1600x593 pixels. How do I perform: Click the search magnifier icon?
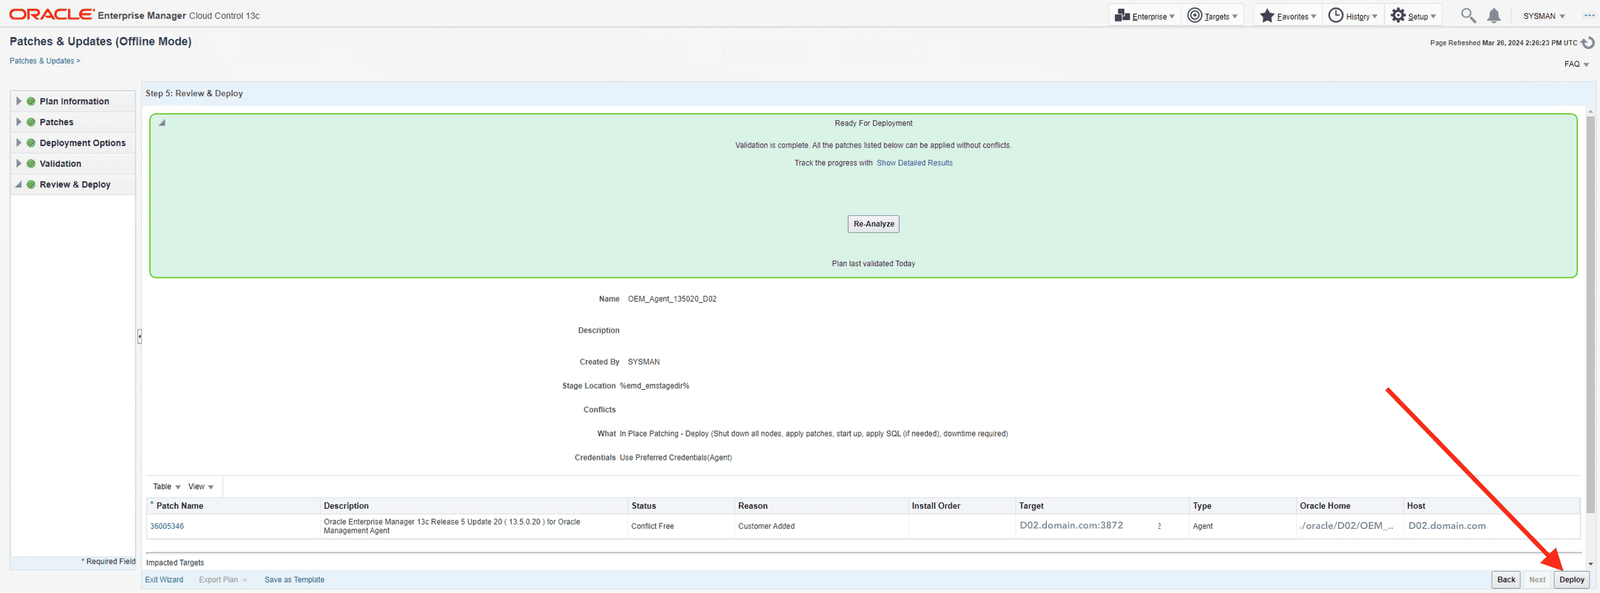click(1467, 15)
